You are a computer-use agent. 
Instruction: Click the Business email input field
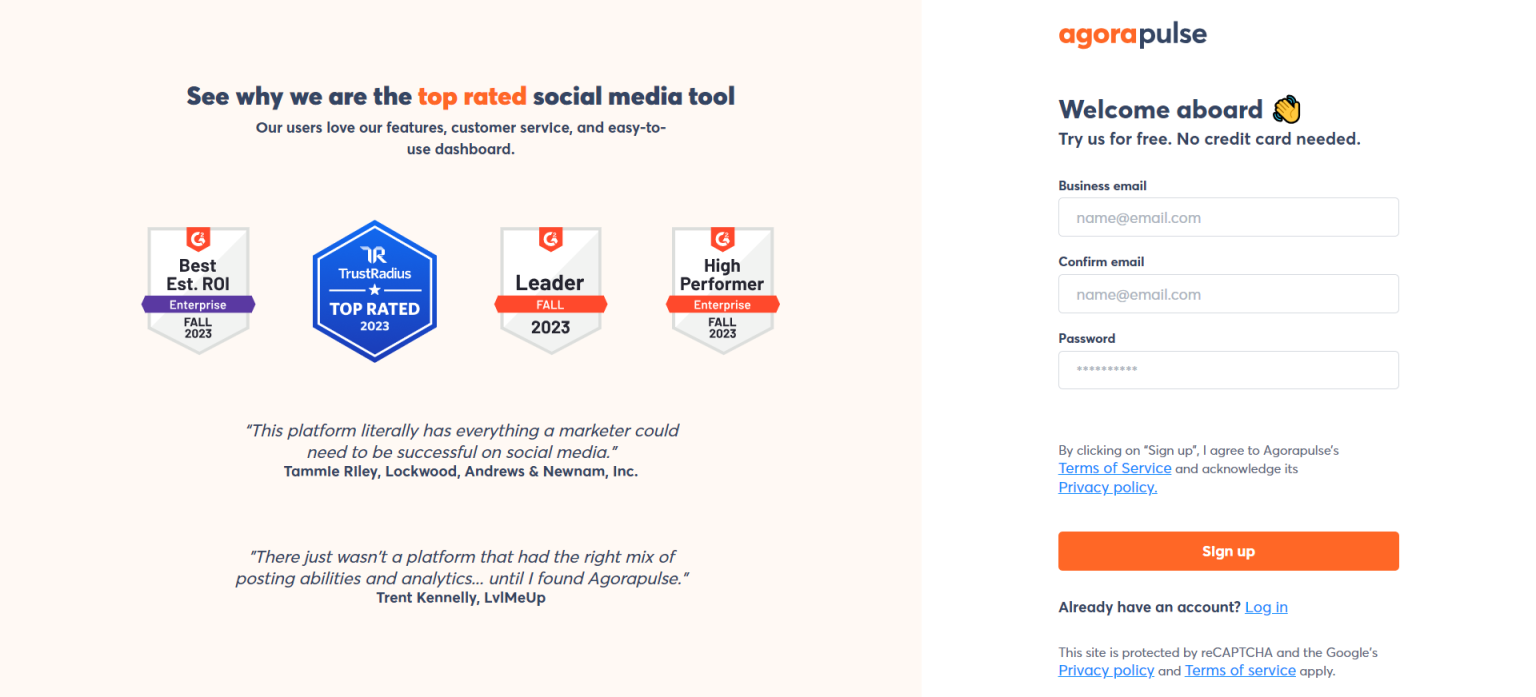[x=1228, y=217]
